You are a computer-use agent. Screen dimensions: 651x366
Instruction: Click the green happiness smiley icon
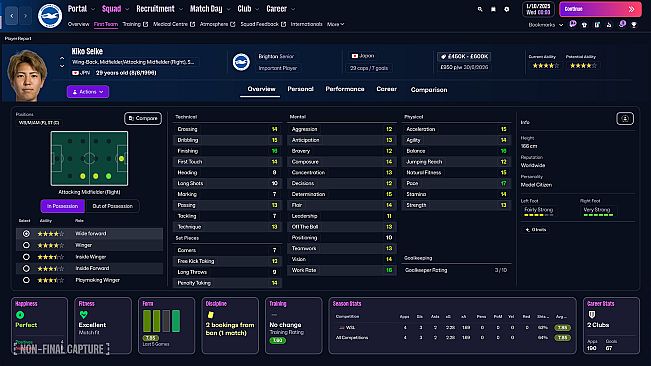(20, 315)
